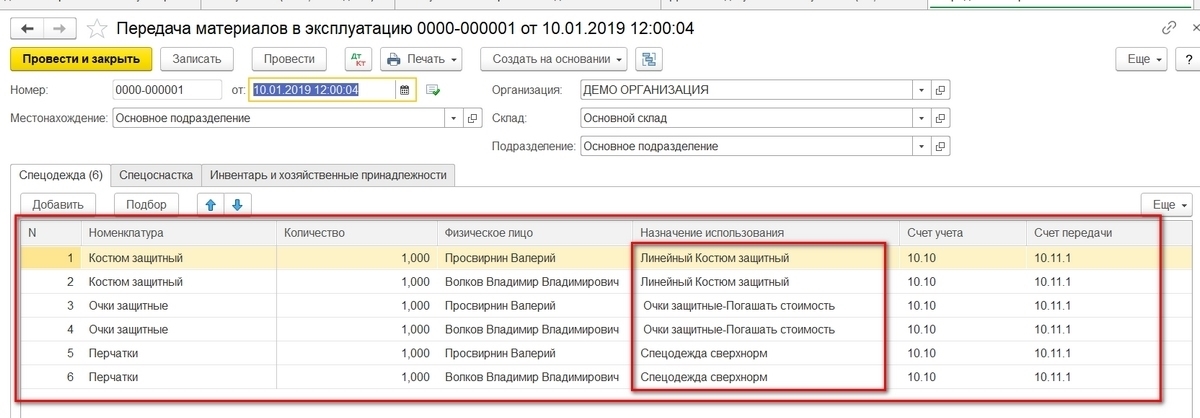
Task: Open calendar picker in date field
Action: pyautogui.click(x=405, y=89)
